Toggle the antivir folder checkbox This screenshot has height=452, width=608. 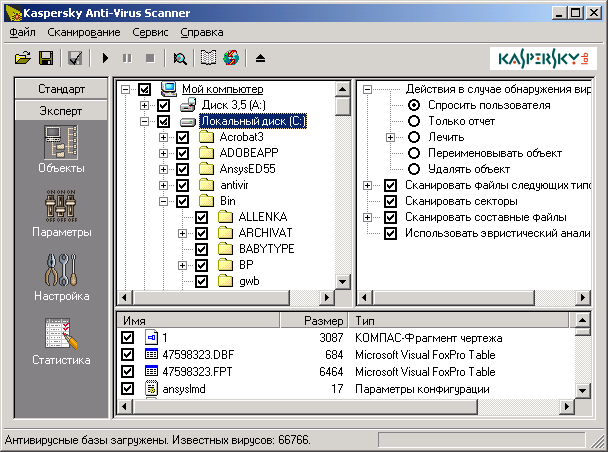(x=182, y=185)
